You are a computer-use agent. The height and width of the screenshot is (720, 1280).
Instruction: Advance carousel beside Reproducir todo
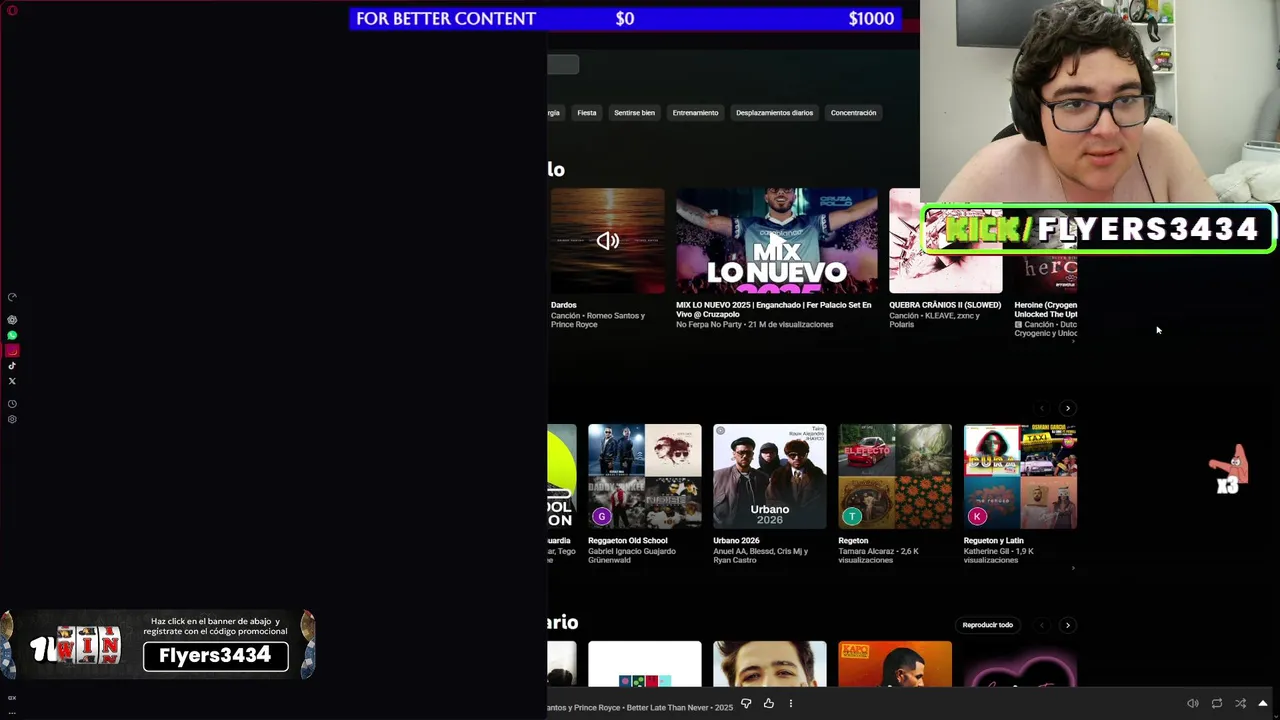1067,625
